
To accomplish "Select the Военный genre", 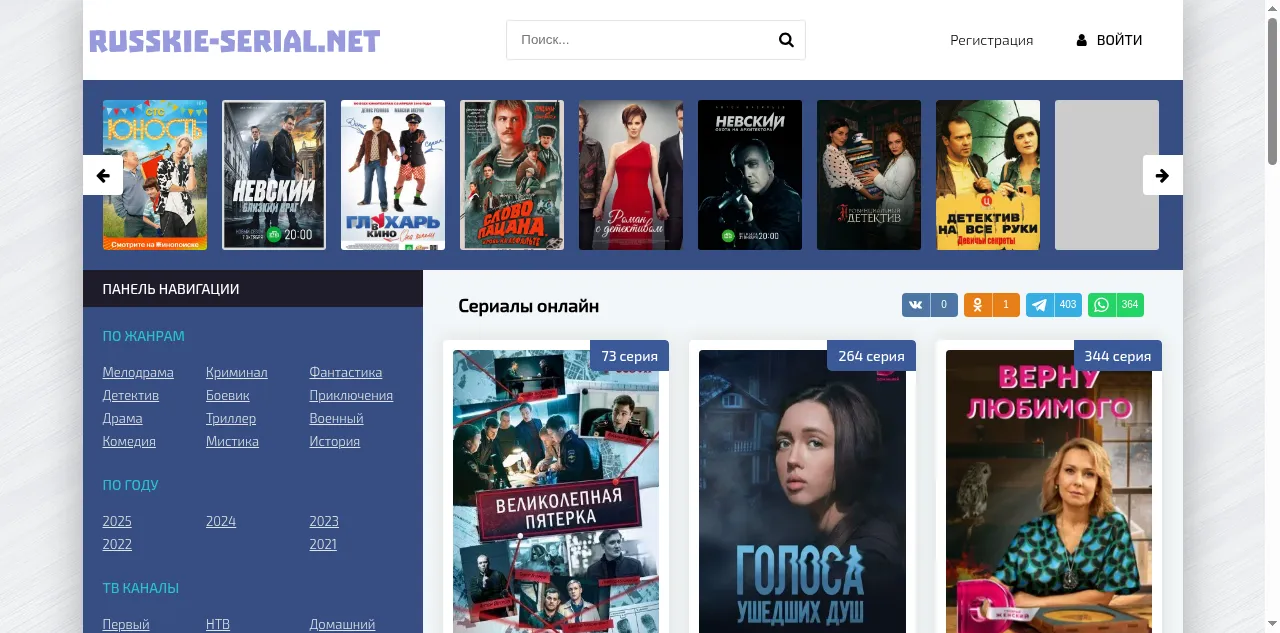I will [x=336, y=418].
